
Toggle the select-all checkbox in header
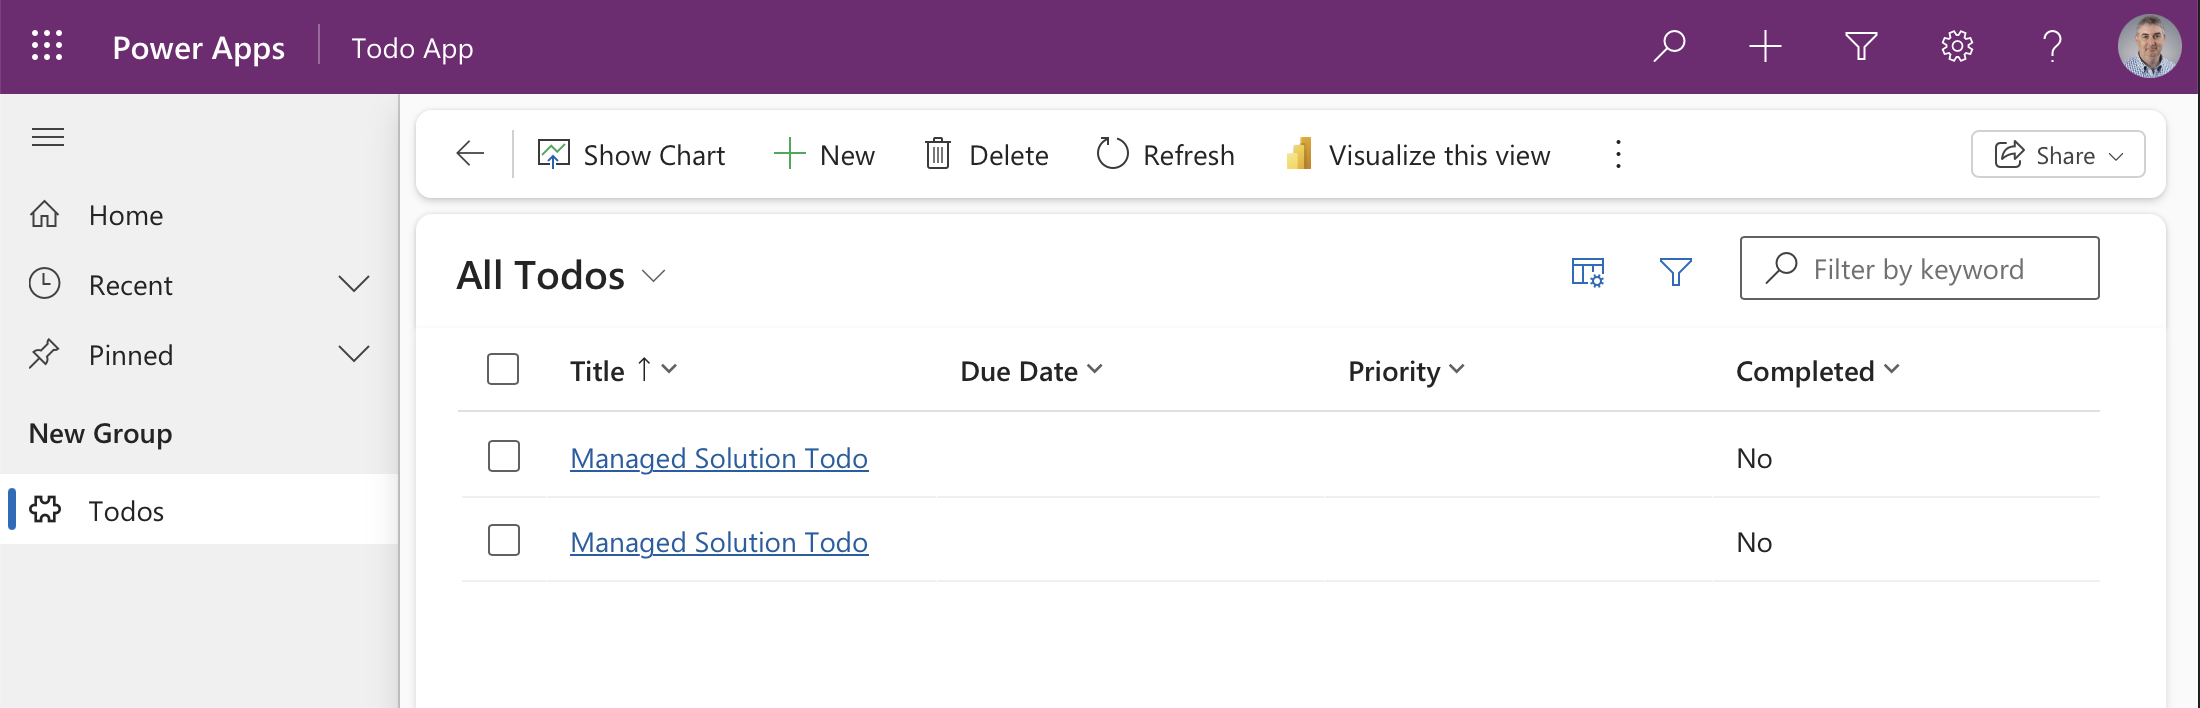[503, 370]
